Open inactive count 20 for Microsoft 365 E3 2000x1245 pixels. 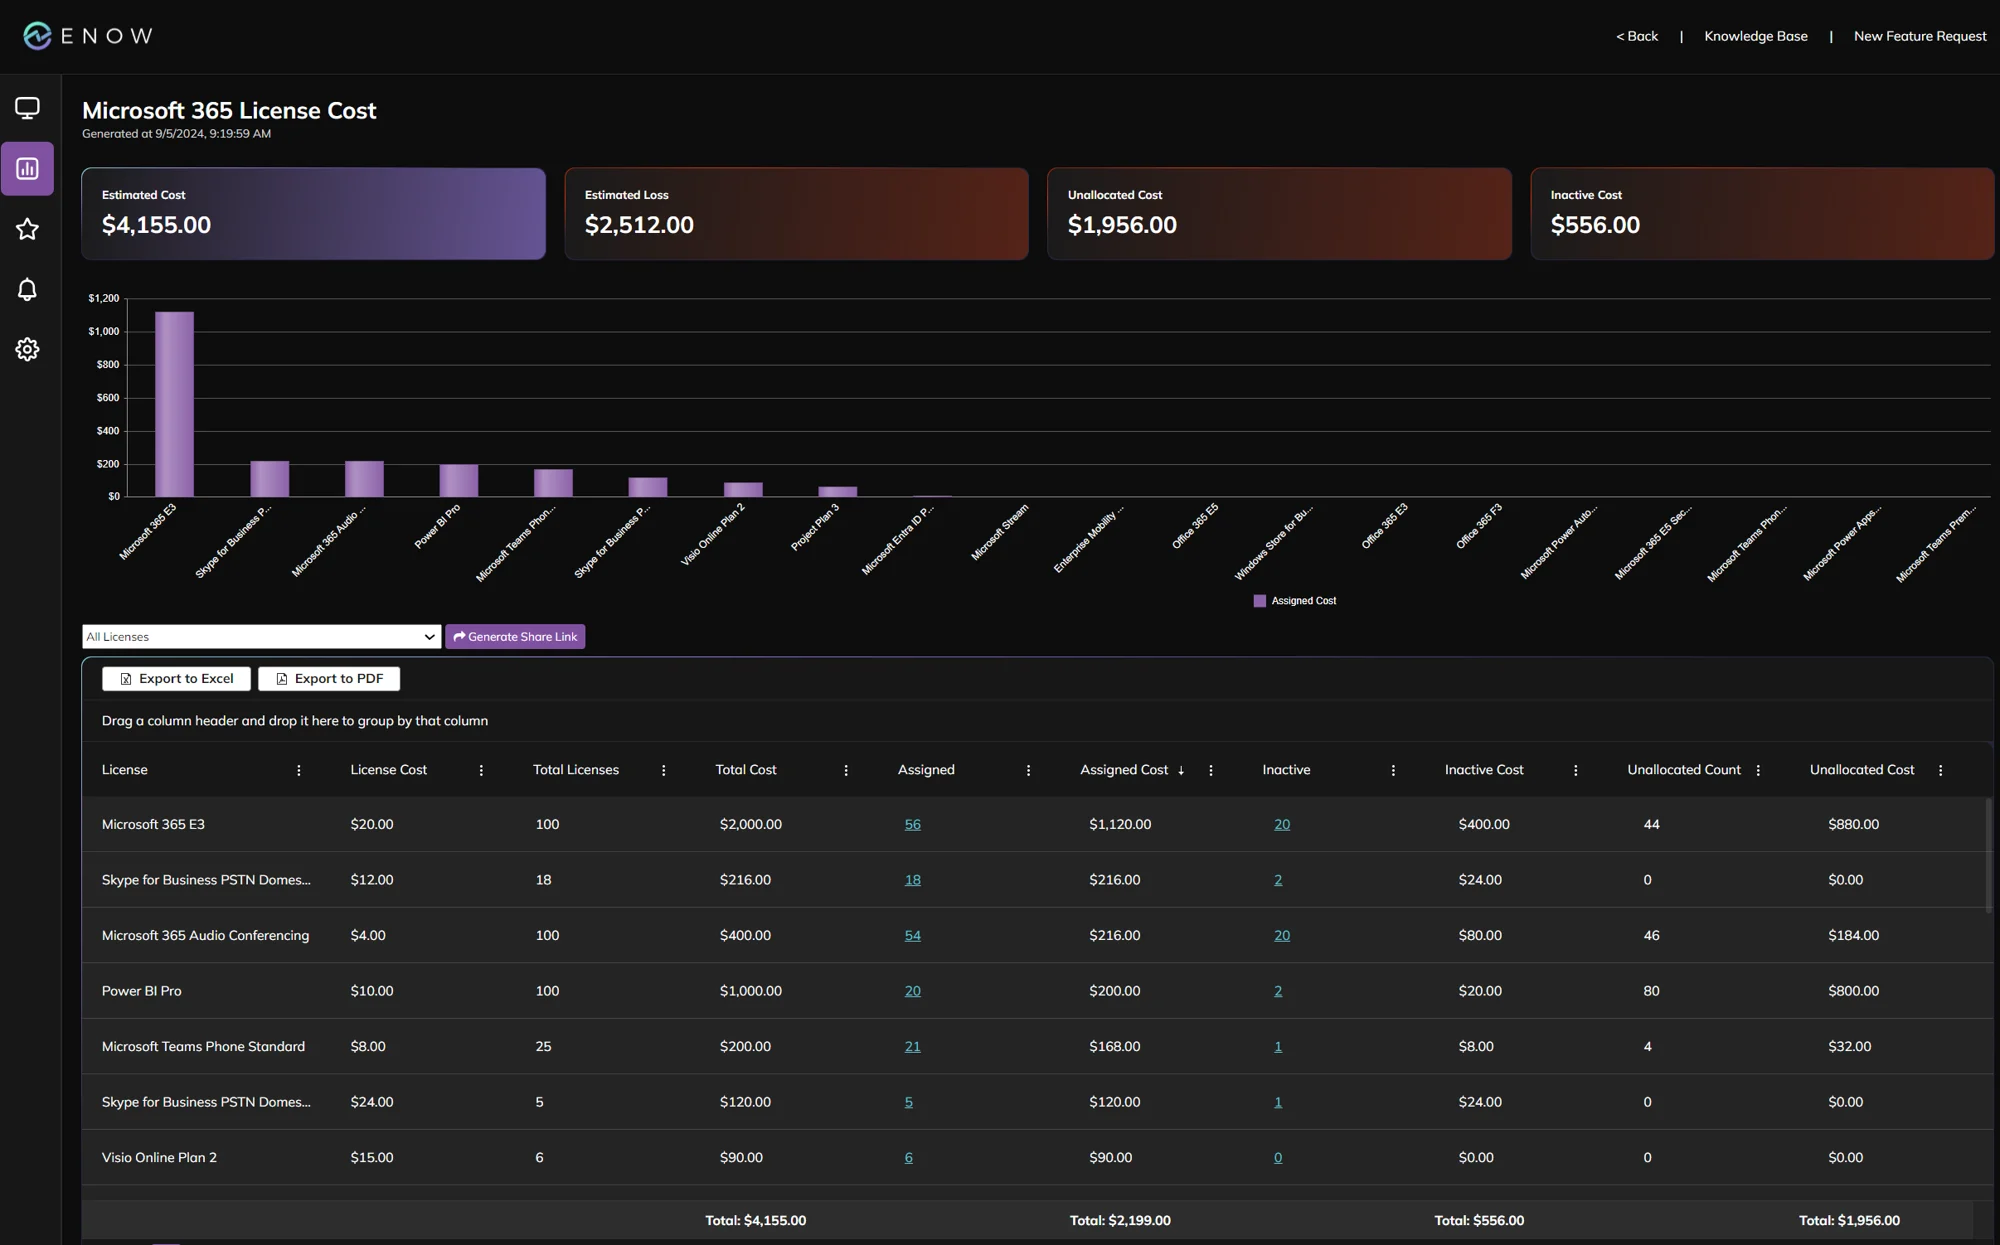(x=1282, y=824)
